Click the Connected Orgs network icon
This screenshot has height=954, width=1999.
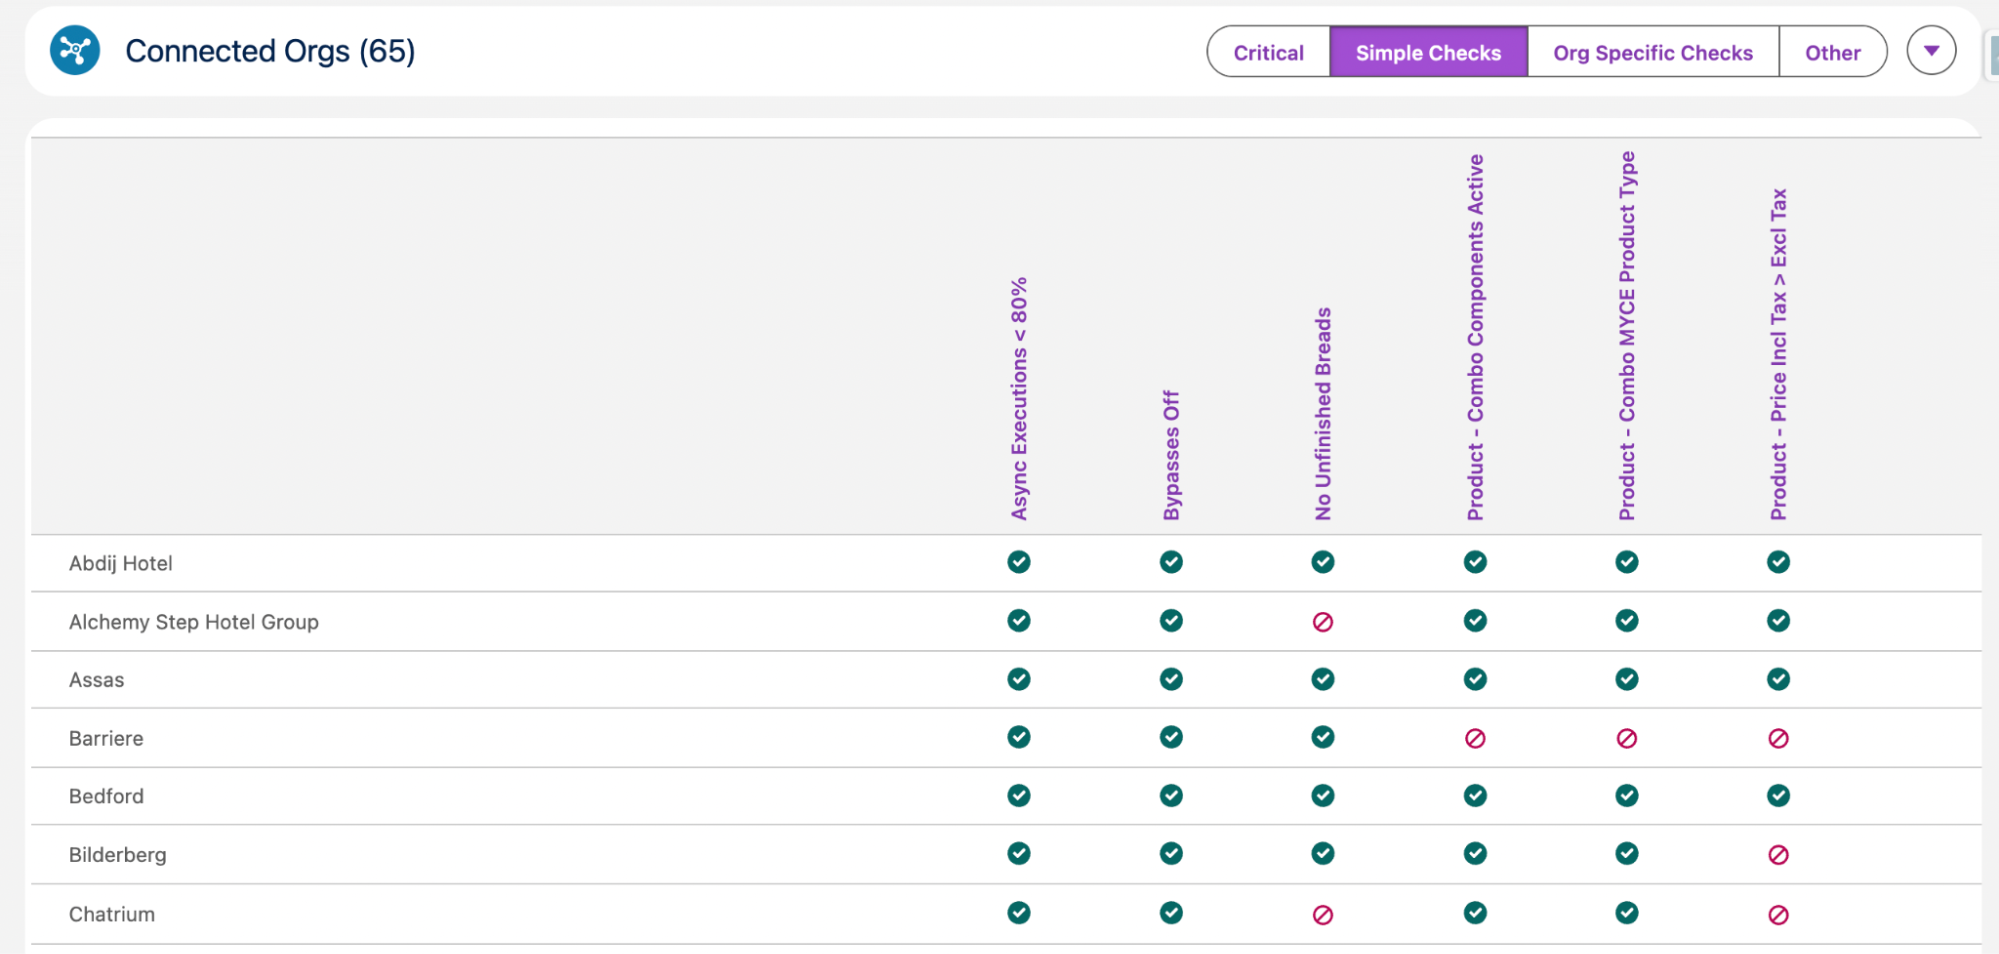(73, 50)
